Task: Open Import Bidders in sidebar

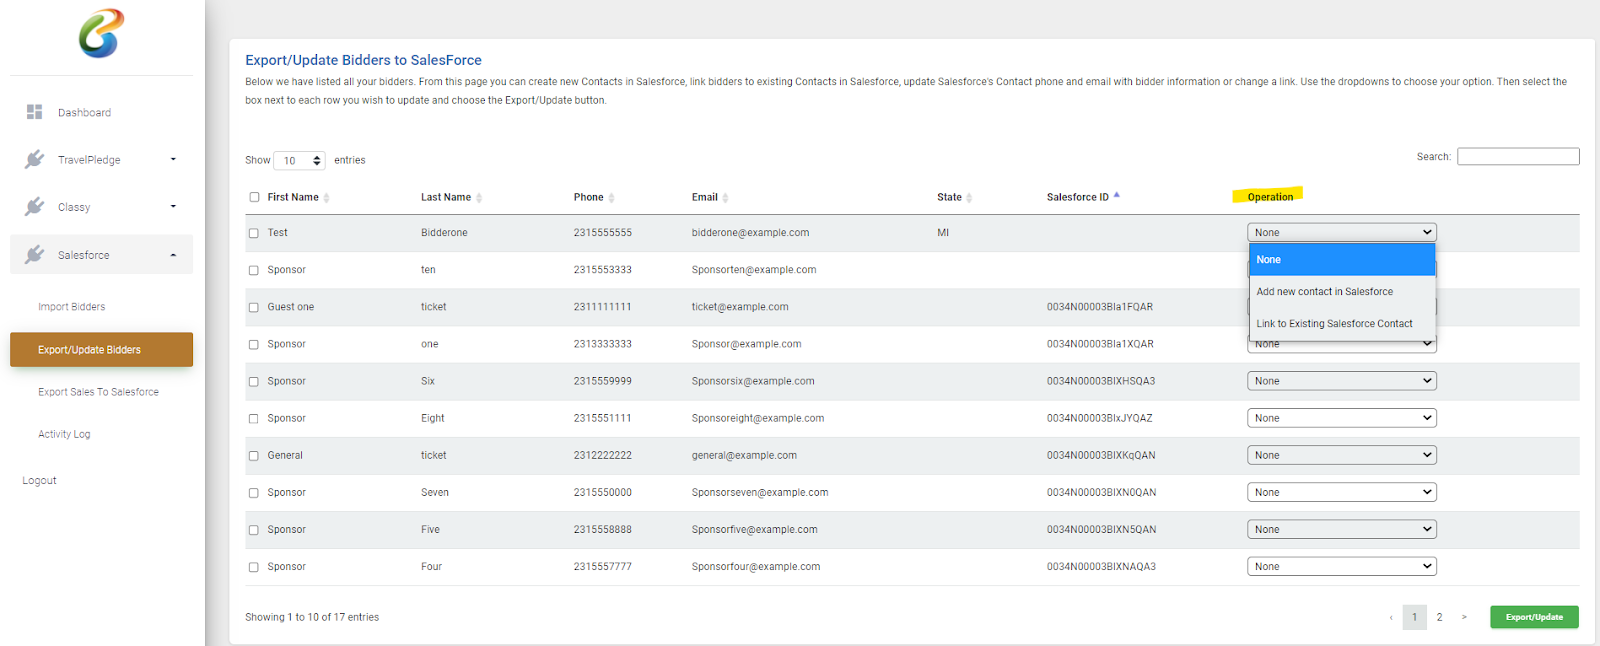Action: [71, 307]
